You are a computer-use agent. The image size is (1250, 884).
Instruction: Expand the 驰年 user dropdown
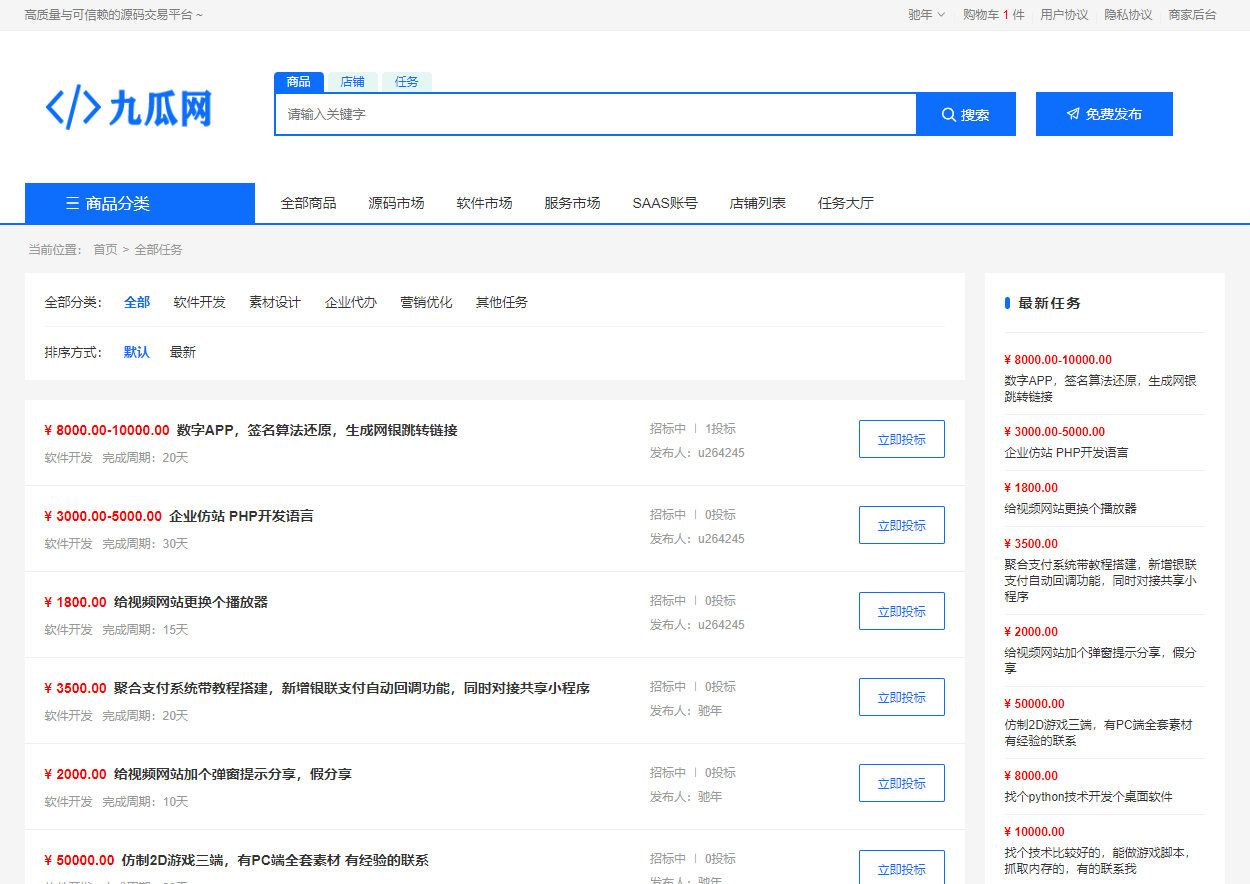pos(925,15)
